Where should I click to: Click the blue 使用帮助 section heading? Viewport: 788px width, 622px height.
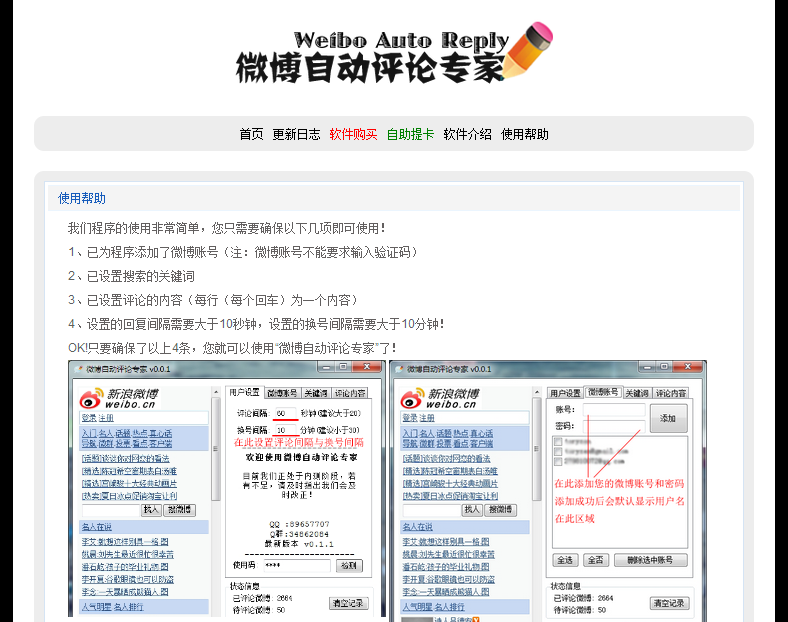click(82, 198)
